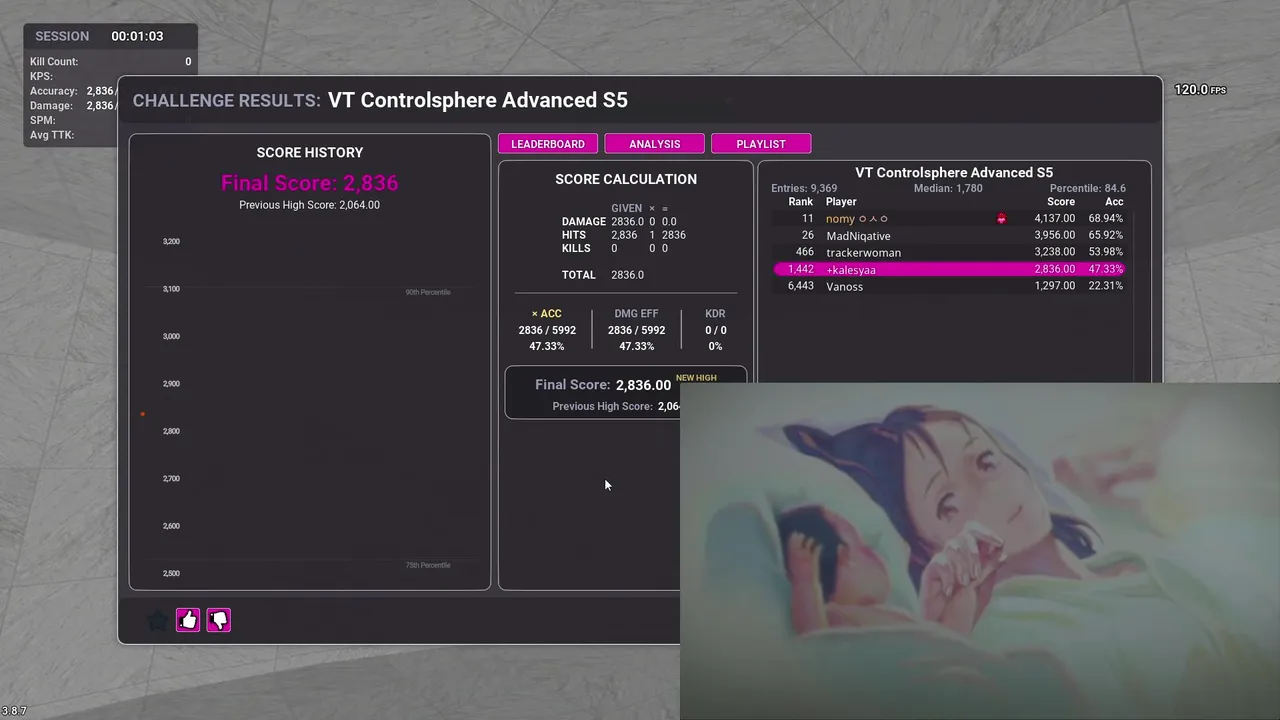Open the PLAYLIST tab
Viewport: 1280px width, 720px height.
click(761, 144)
